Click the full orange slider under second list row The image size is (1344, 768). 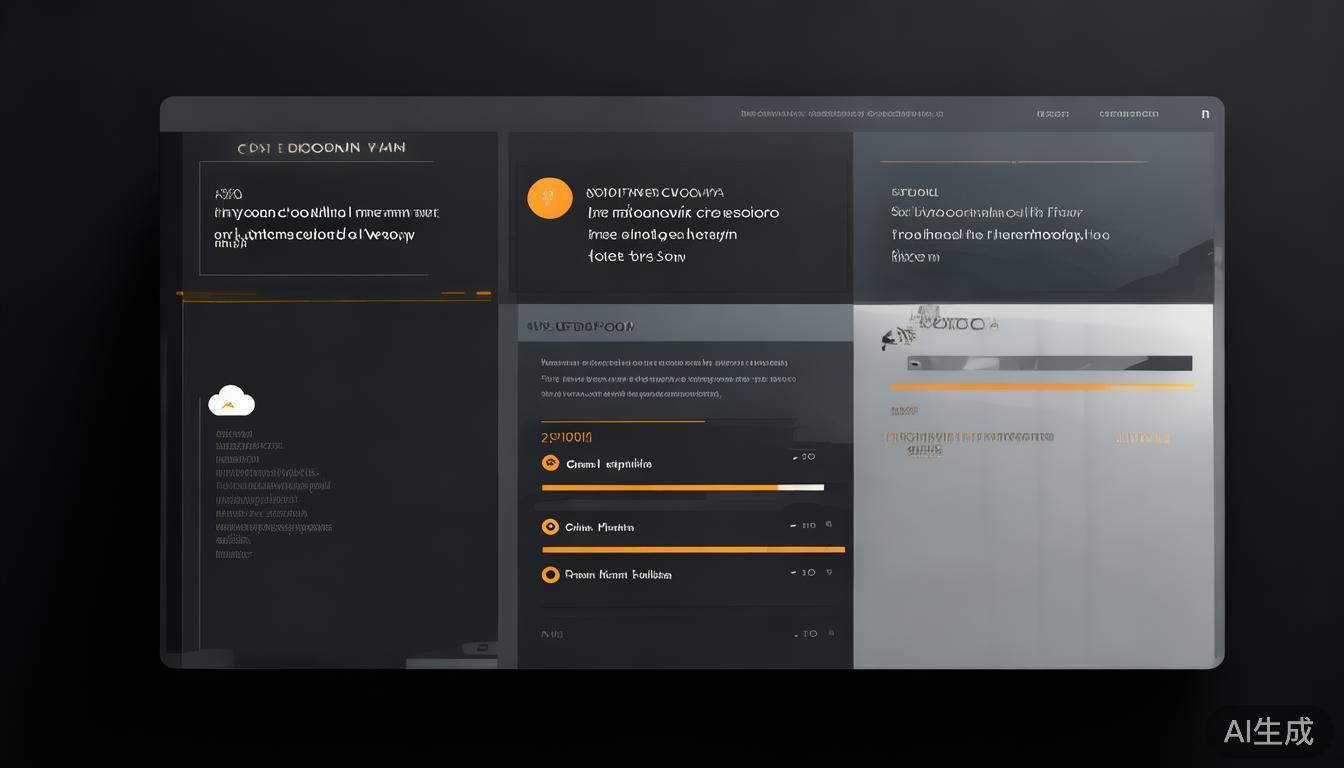(x=692, y=550)
